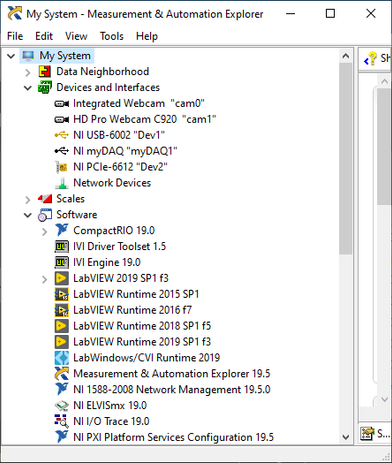The height and width of the screenshot is (463, 392).
Task: Select the Network Devices entry
Action: tap(112, 183)
